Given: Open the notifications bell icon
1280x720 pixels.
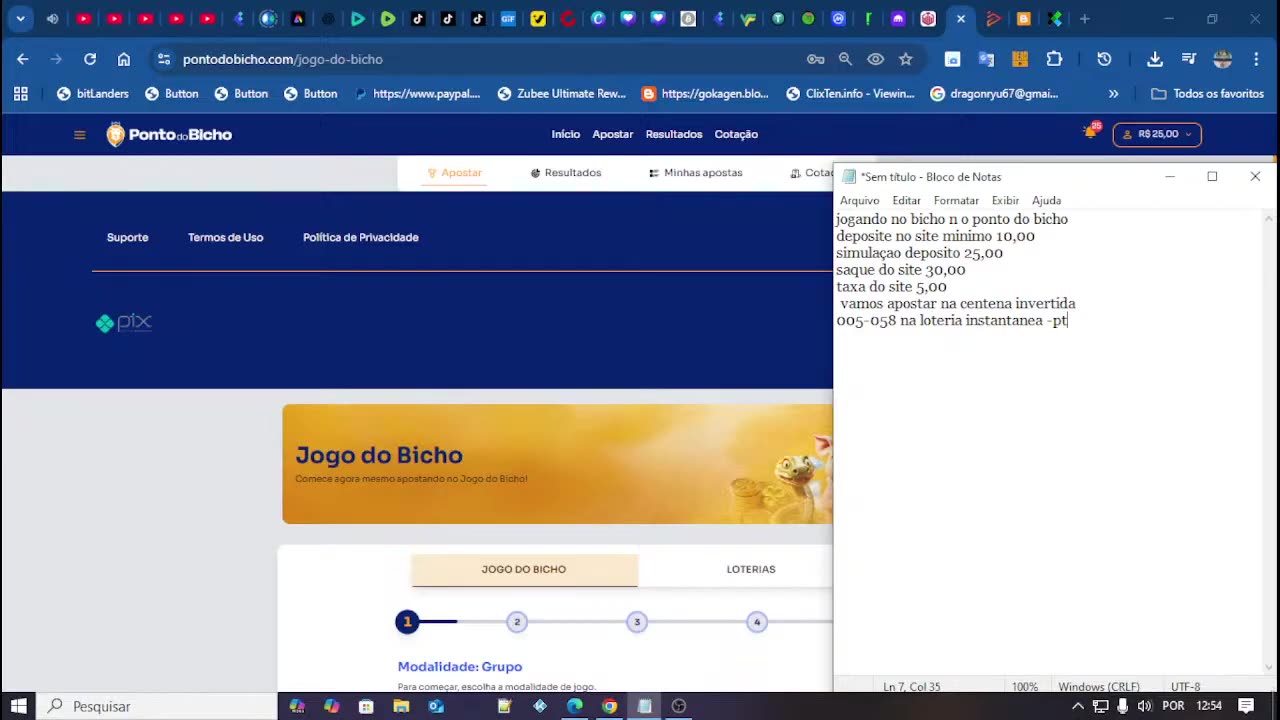Looking at the screenshot, I should tap(1090, 133).
